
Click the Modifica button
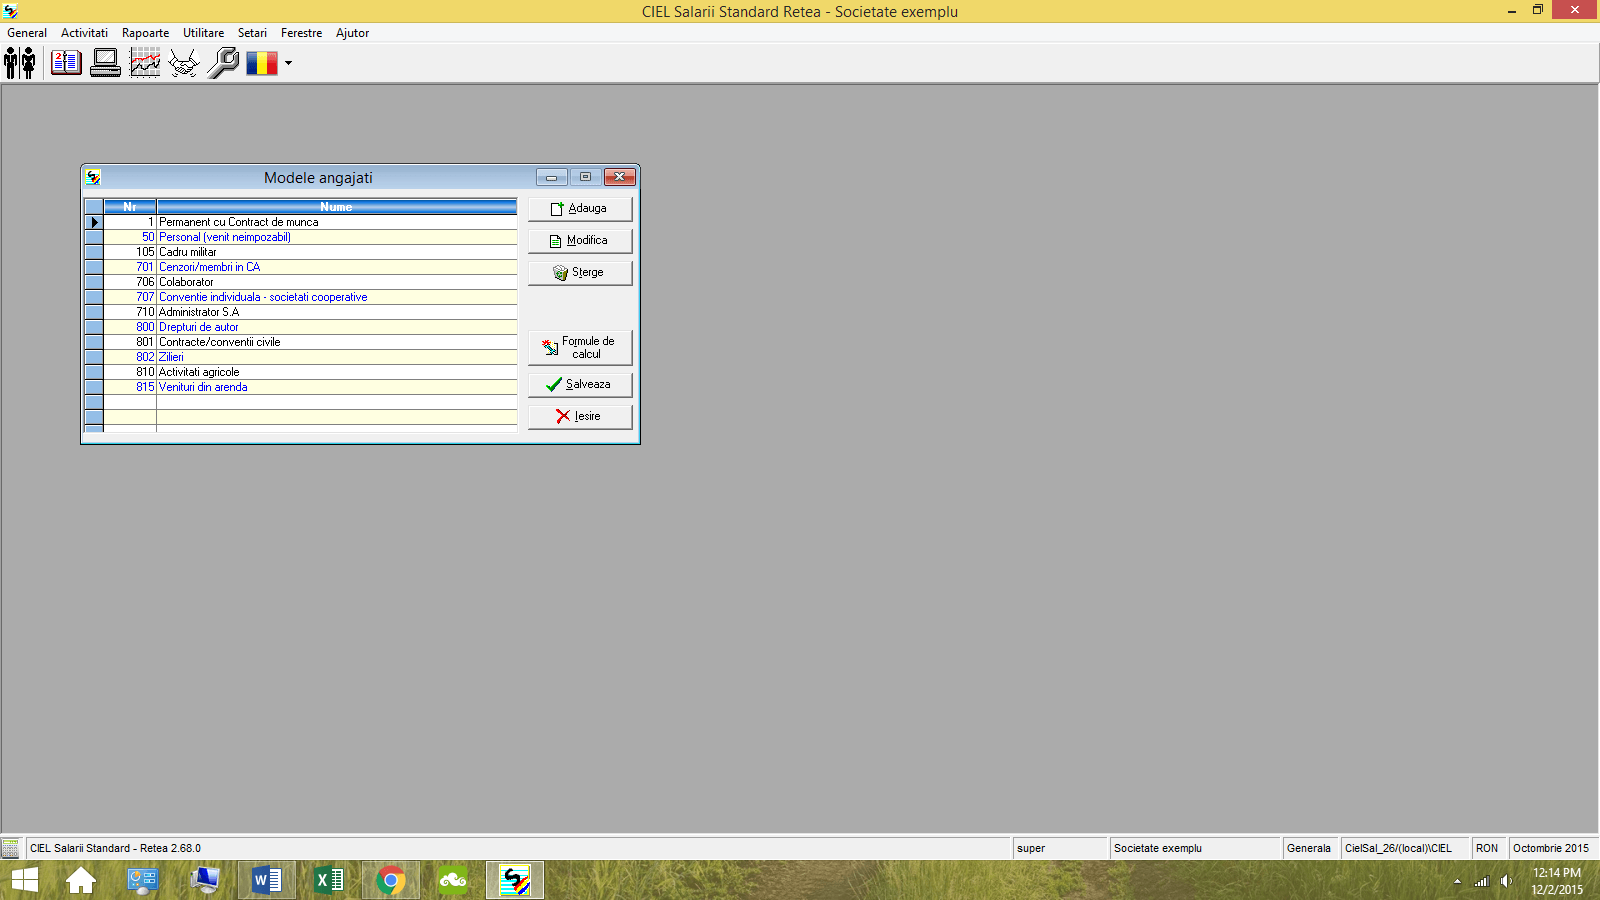click(580, 240)
